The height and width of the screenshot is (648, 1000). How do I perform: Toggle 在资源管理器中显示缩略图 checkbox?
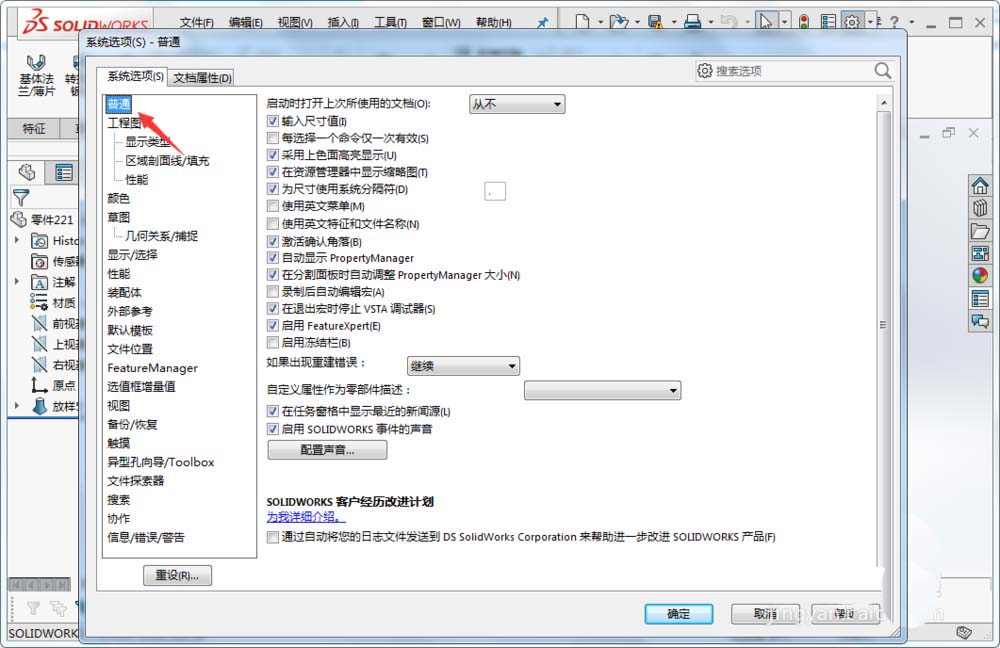(x=273, y=172)
